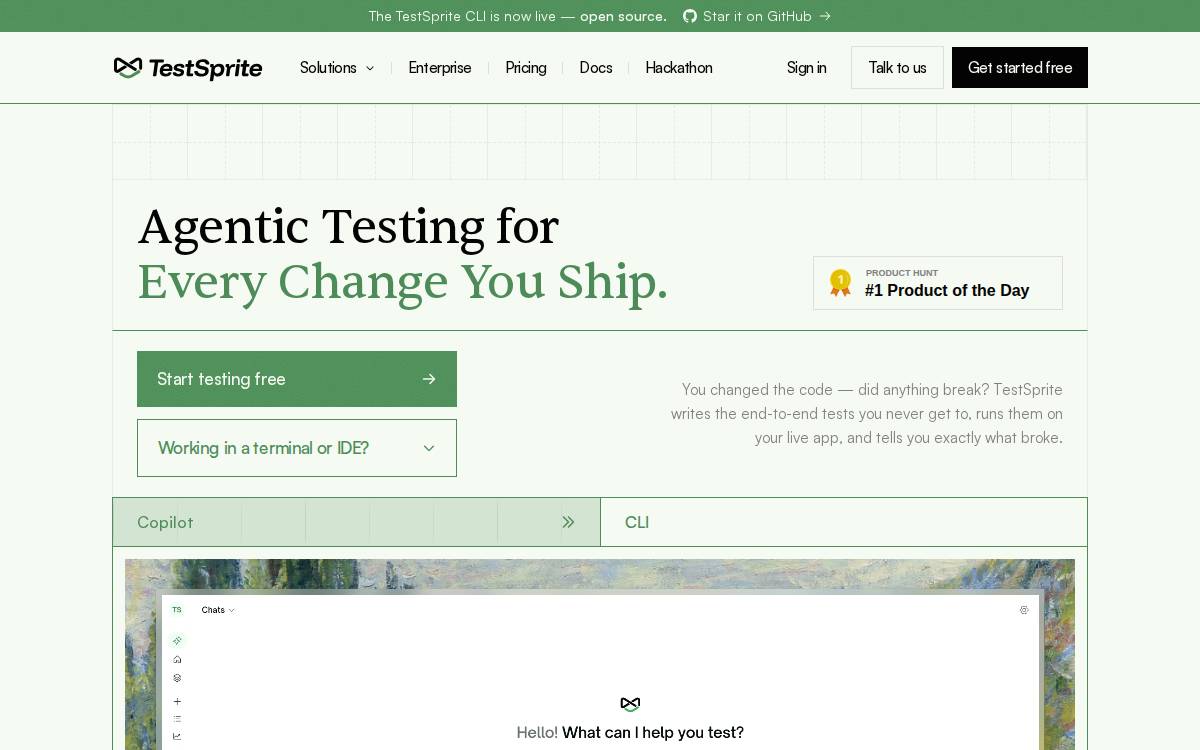Viewport: 1200px width, 750px height.
Task: Click the sparkle icon in preview sidebar
Action: point(177,640)
